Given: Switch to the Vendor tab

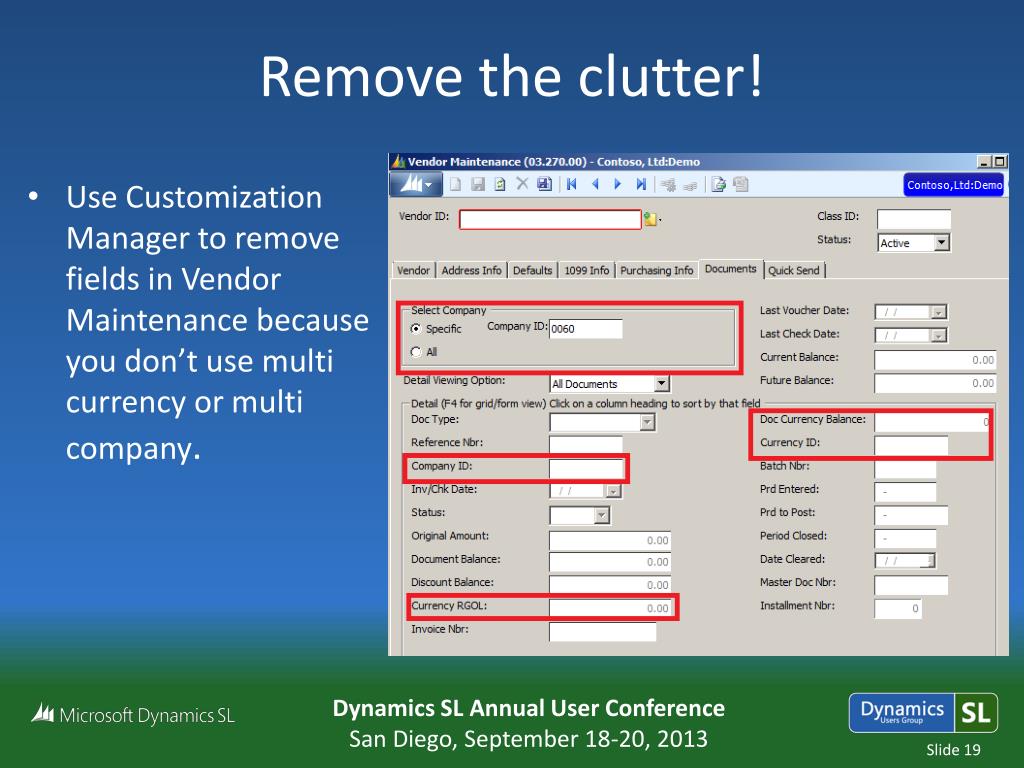Looking at the screenshot, I should (x=413, y=270).
